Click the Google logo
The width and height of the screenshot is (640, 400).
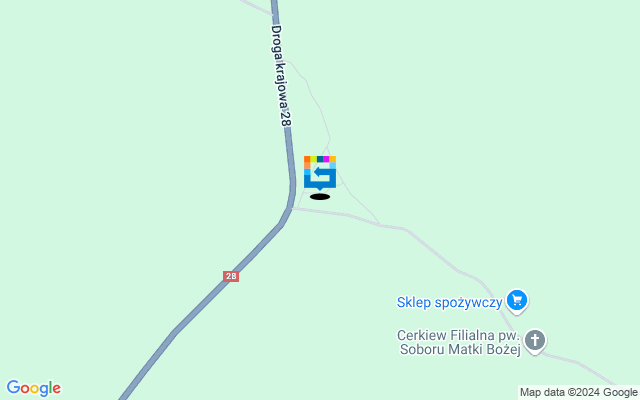(x=33, y=388)
